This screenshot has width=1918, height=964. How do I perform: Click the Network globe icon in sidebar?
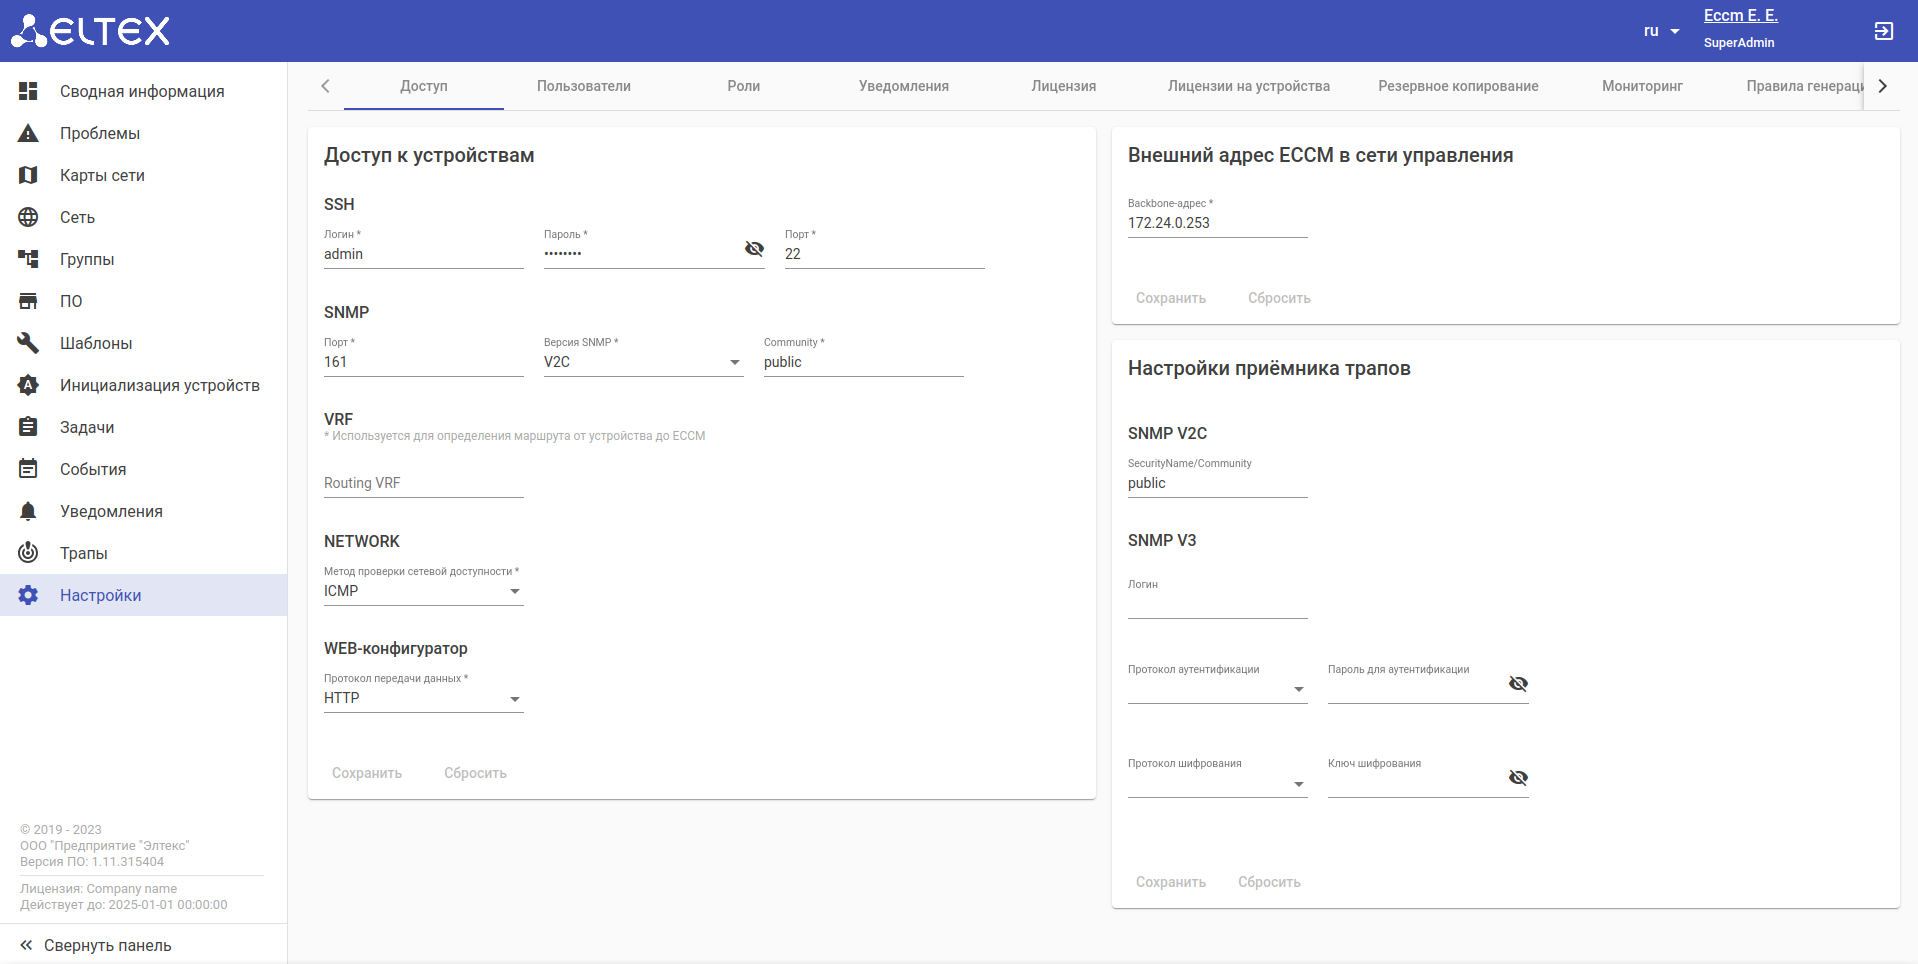click(x=28, y=217)
